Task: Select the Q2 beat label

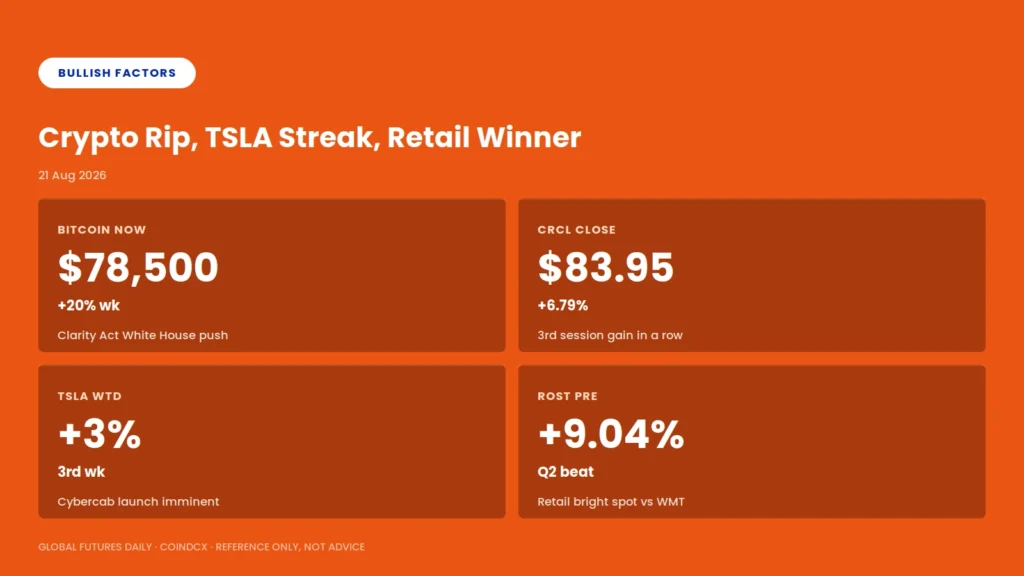Action: point(566,472)
